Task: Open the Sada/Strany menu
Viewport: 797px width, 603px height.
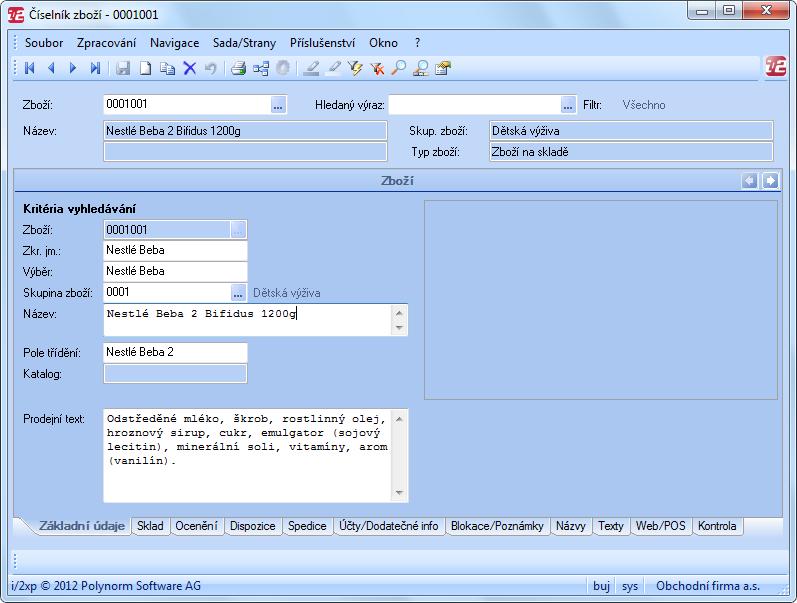Action: pos(244,43)
